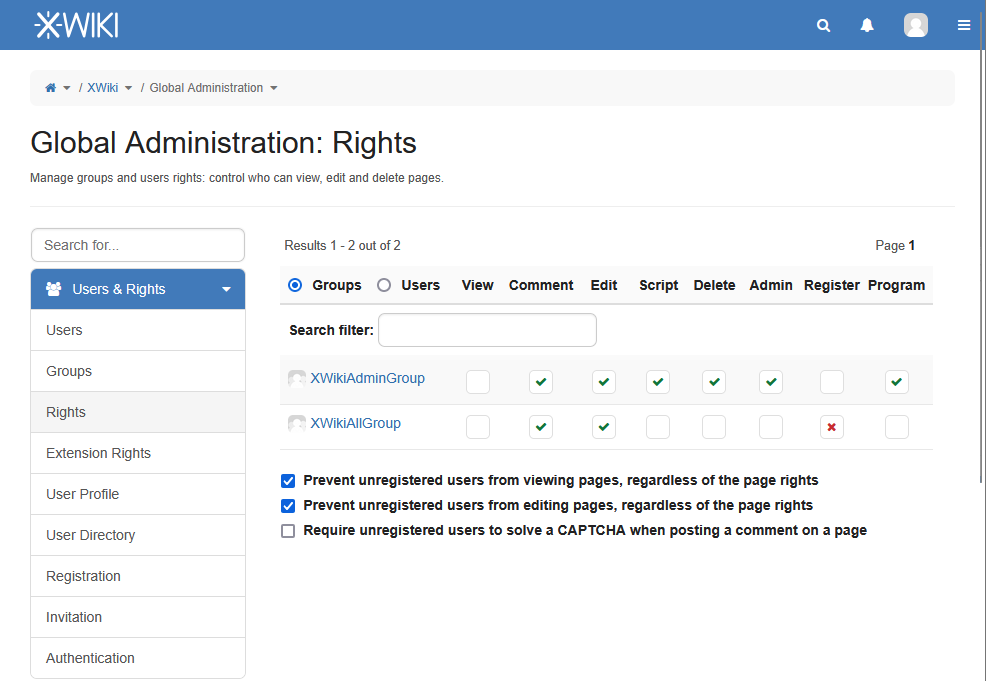Toggle Comment right for XWikiAllGroup
This screenshot has height=681, width=986.
tap(541, 427)
